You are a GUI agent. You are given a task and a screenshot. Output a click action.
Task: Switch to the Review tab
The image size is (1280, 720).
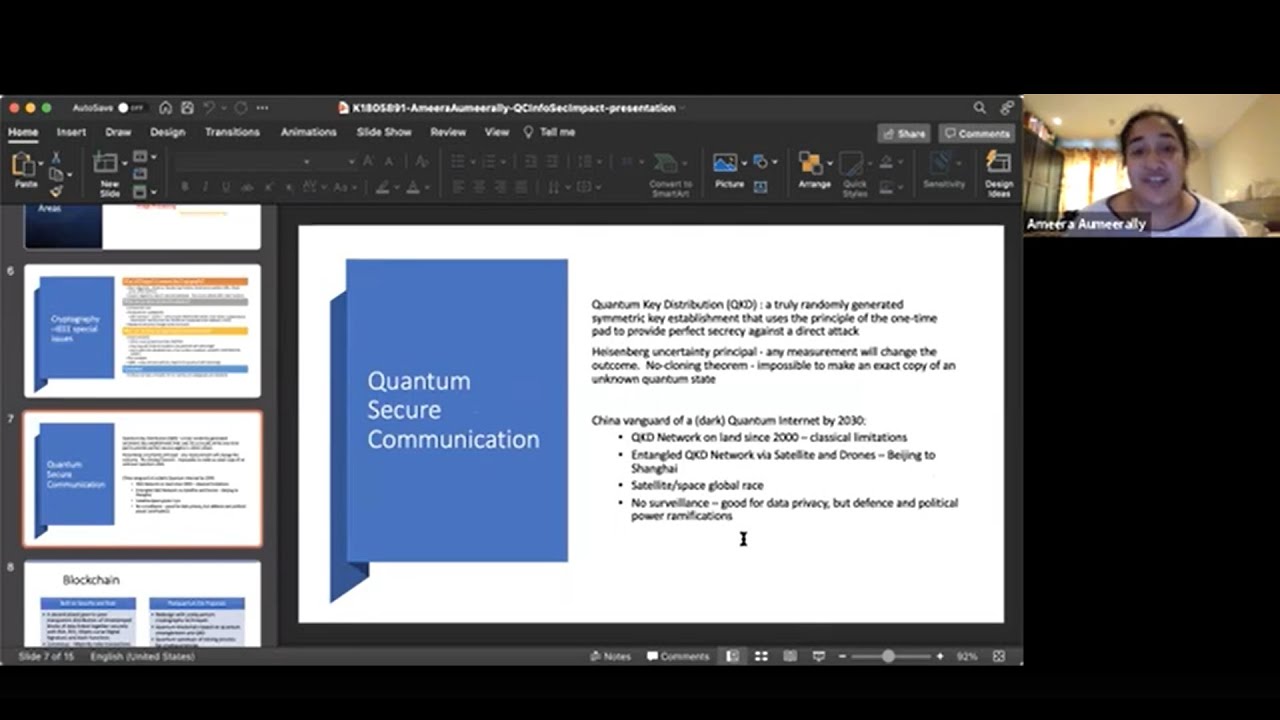click(x=448, y=132)
